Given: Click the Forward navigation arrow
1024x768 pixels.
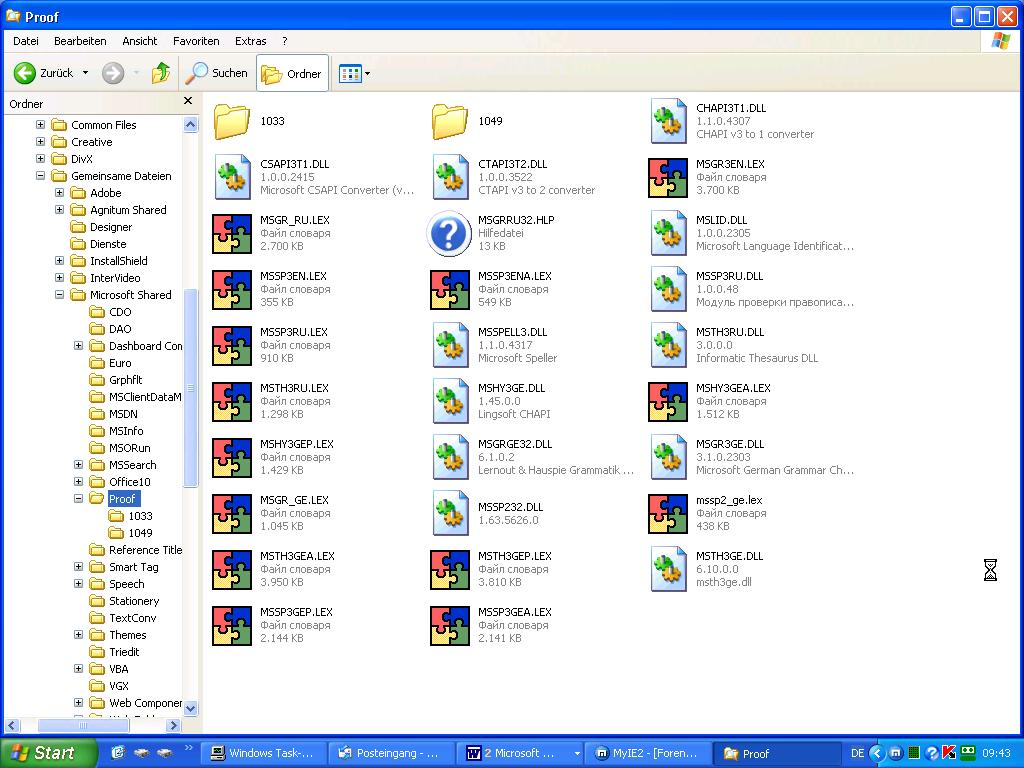Looking at the screenshot, I should (113, 73).
